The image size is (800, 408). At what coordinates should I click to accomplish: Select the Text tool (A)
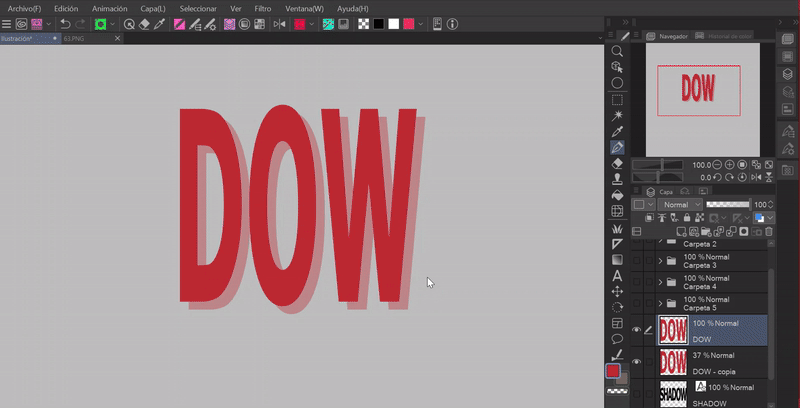(617, 276)
